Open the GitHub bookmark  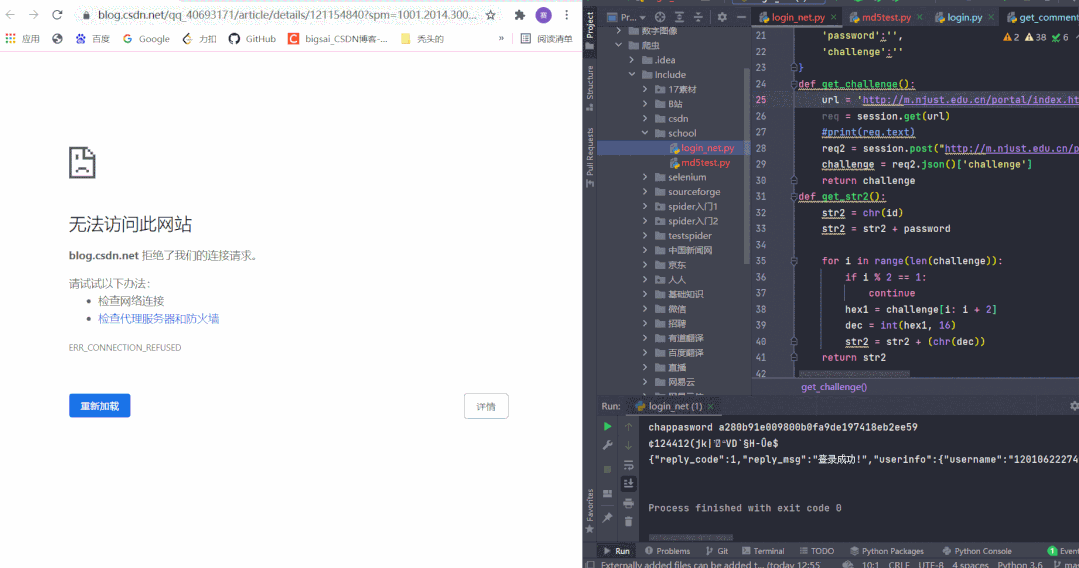click(x=253, y=39)
